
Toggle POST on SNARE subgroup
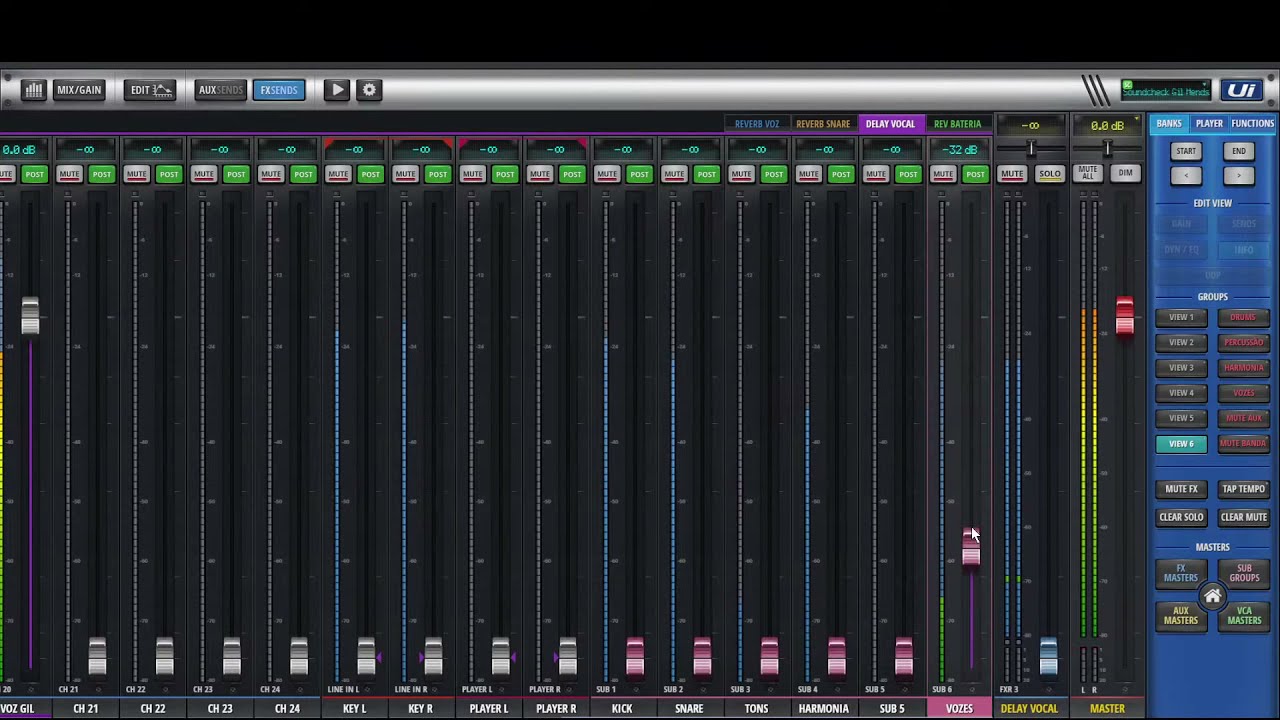point(707,174)
